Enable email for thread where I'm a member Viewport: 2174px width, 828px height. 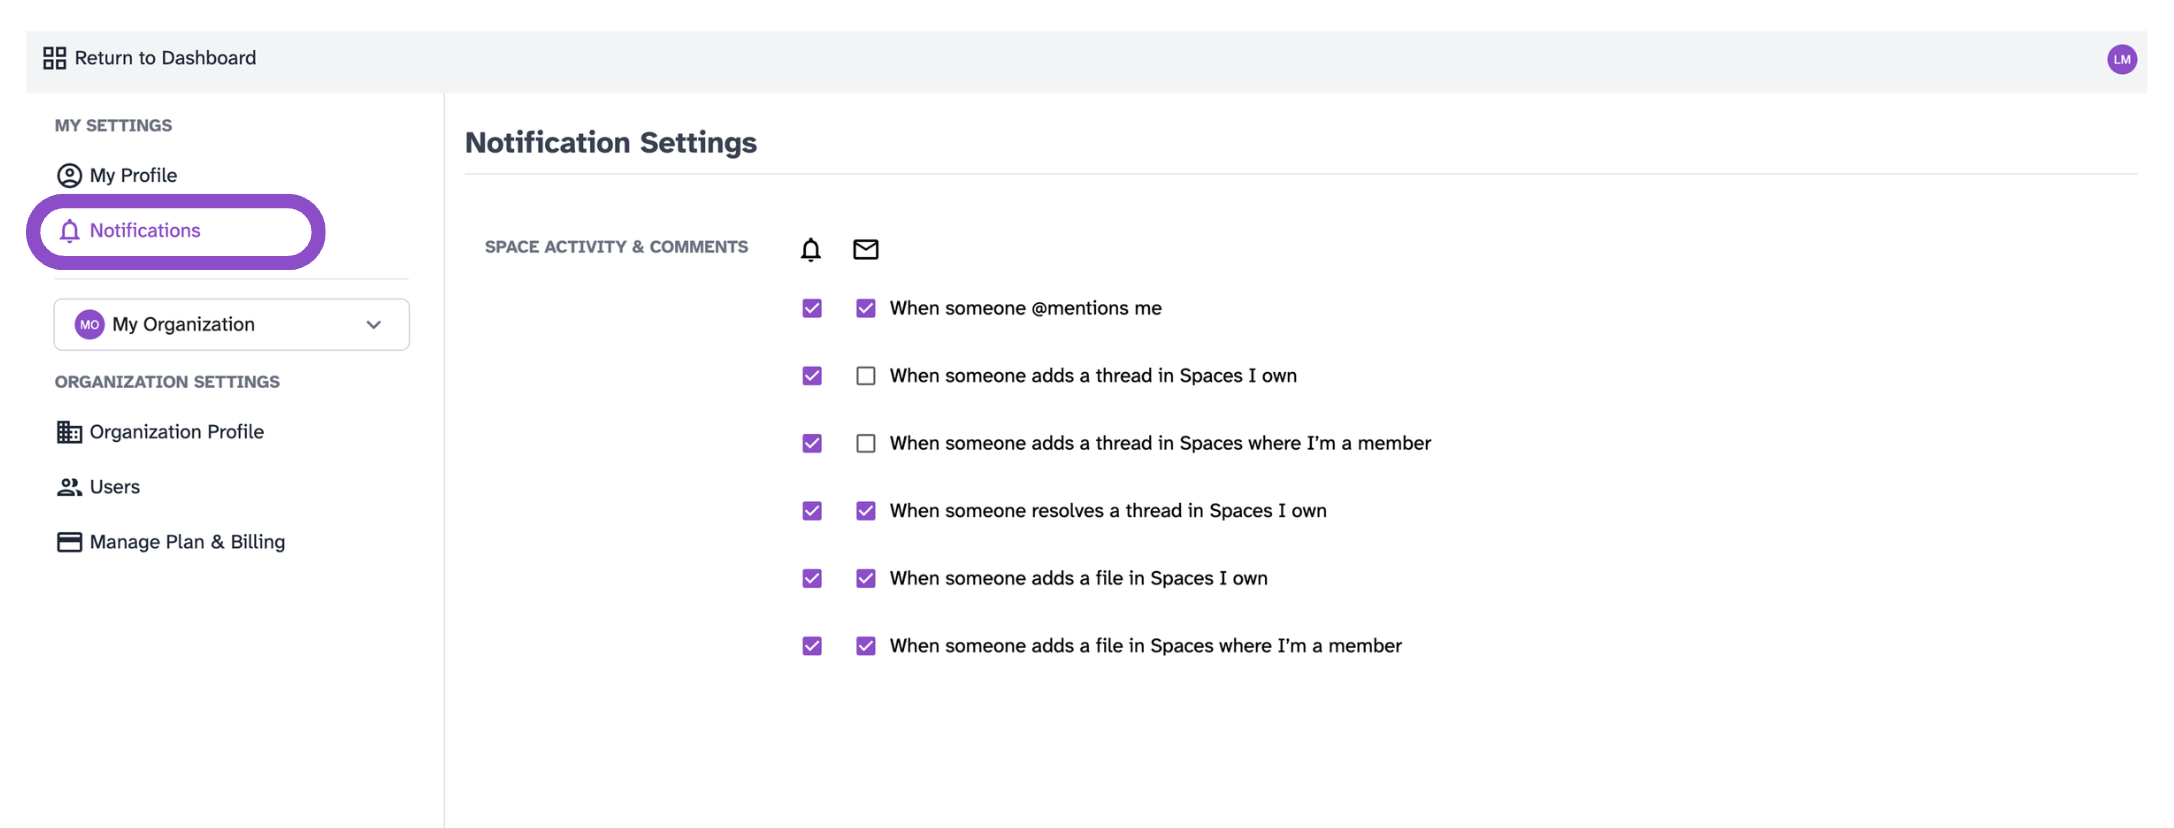tap(866, 443)
